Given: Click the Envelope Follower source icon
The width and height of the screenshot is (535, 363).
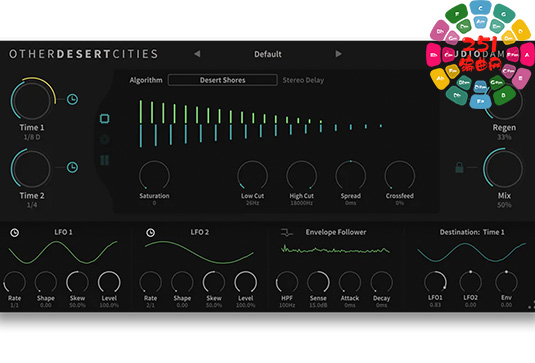Looking at the screenshot, I should point(287,233).
